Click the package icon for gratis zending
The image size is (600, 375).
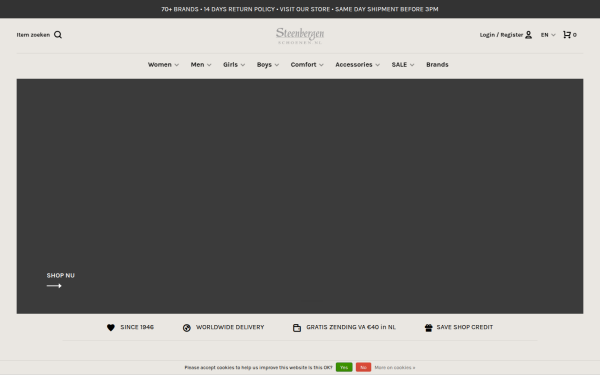pyautogui.click(x=297, y=328)
